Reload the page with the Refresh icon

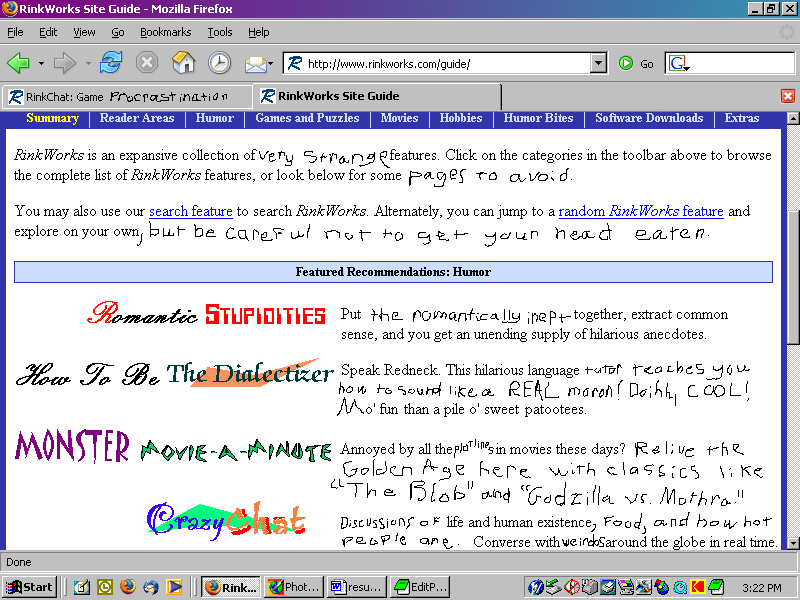point(111,63)
